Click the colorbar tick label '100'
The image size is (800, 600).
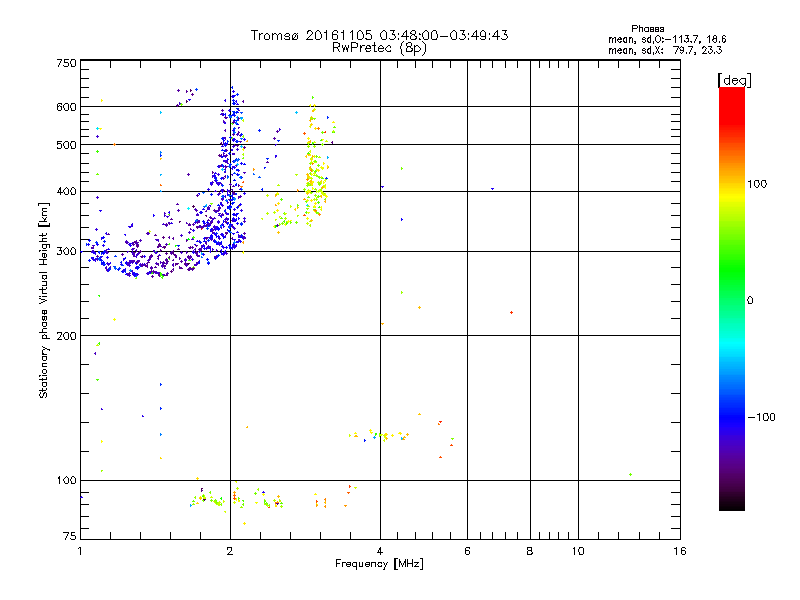pyautogui.click(x=757, y=184)
